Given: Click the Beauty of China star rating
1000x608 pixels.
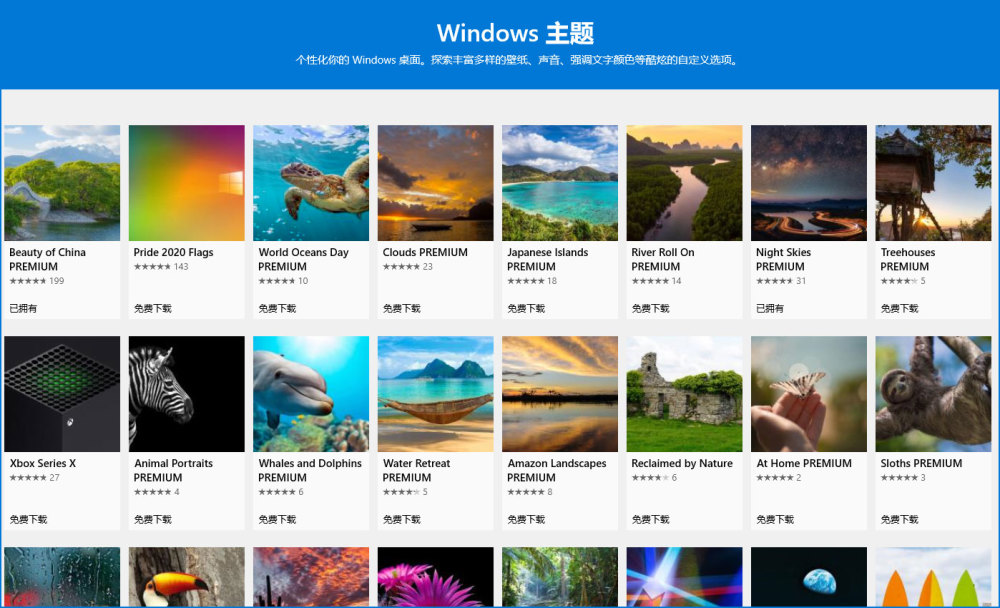Looking at the screenshot, I should (x=36, y=281).
